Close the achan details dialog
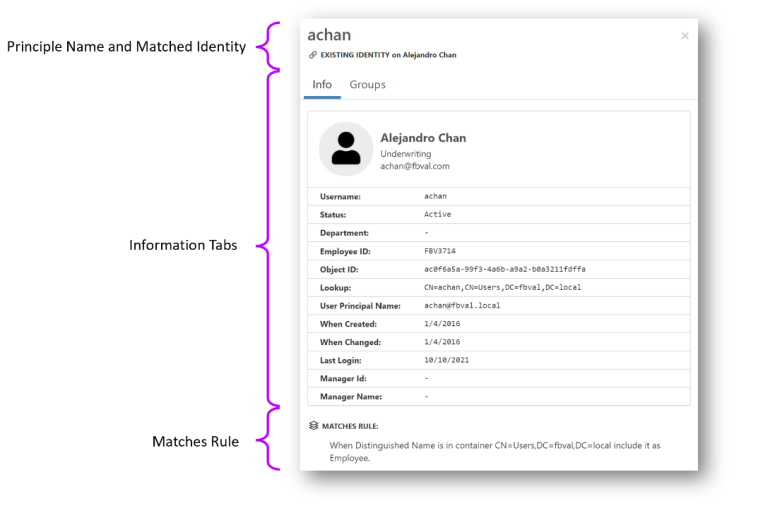The height and width of the screenshot is (520, 758). 685,36
